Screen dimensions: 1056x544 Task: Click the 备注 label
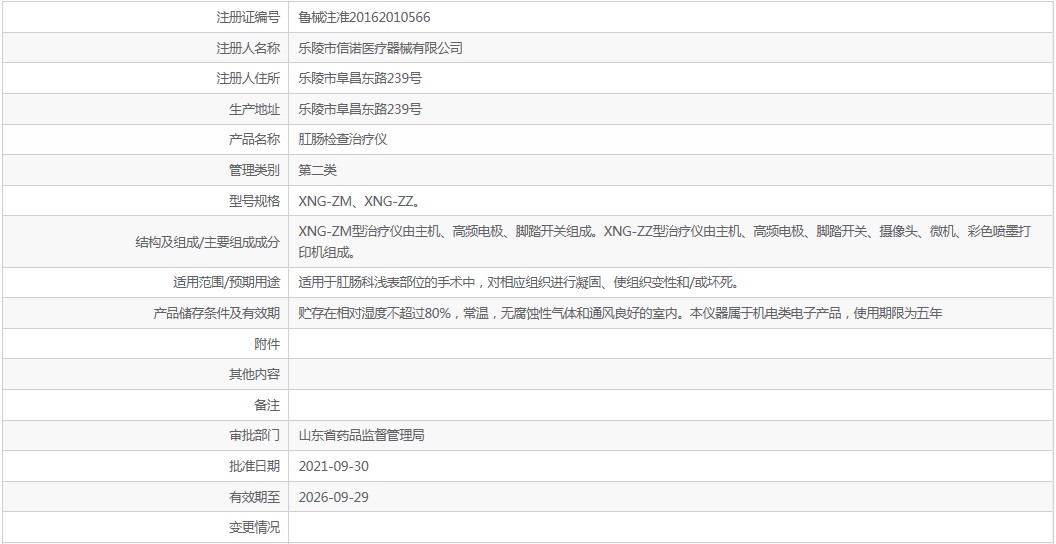(267, 405)
